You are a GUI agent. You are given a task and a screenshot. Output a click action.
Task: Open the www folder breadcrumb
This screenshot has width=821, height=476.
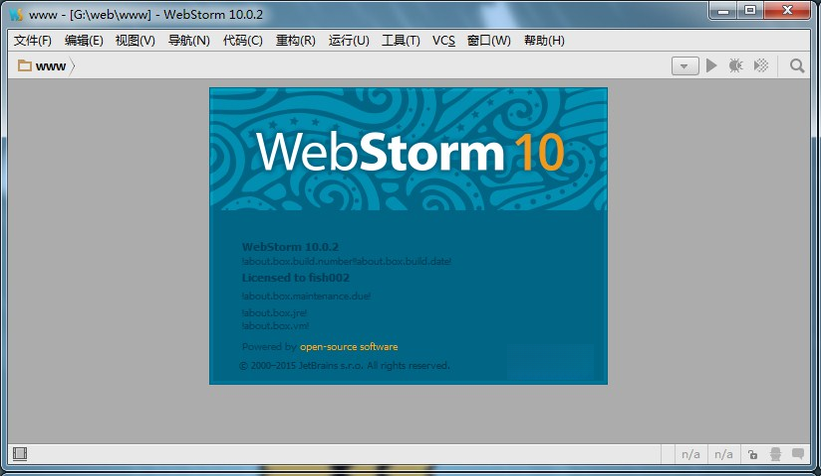pyautogui.click(x=42, y=66)
